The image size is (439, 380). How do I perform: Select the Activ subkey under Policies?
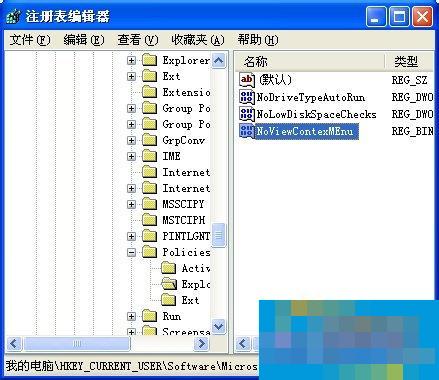196,268
